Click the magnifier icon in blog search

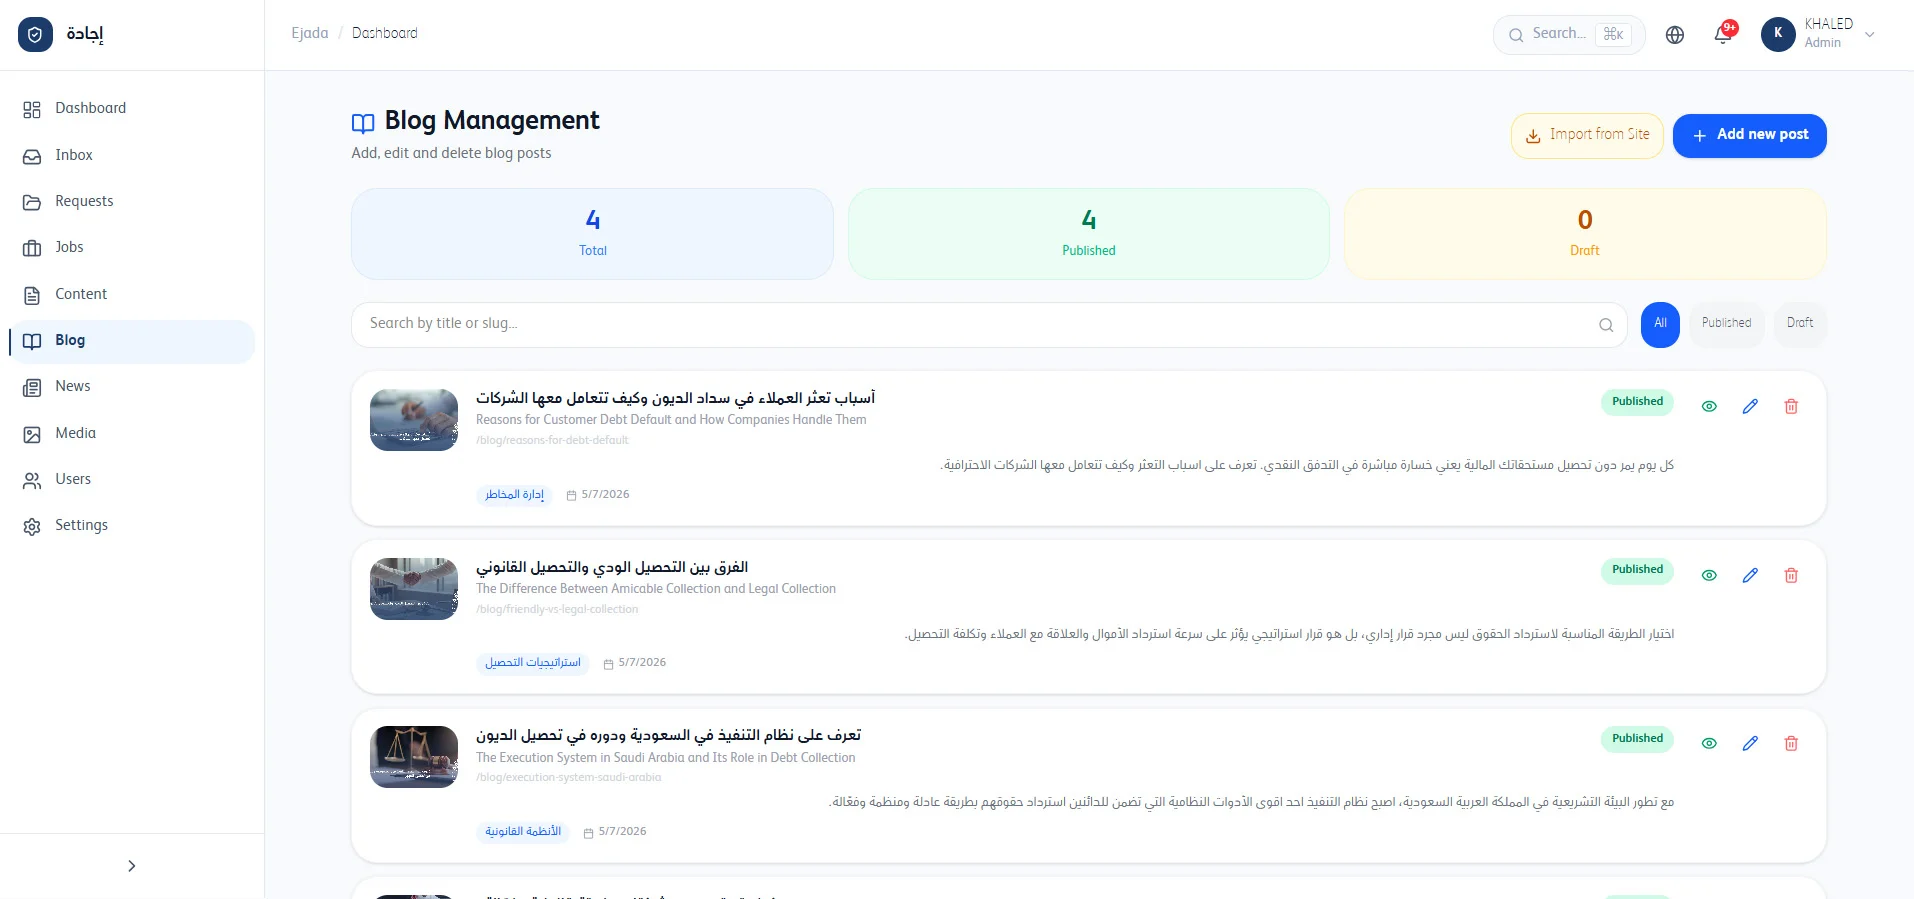pos(1606,325)
